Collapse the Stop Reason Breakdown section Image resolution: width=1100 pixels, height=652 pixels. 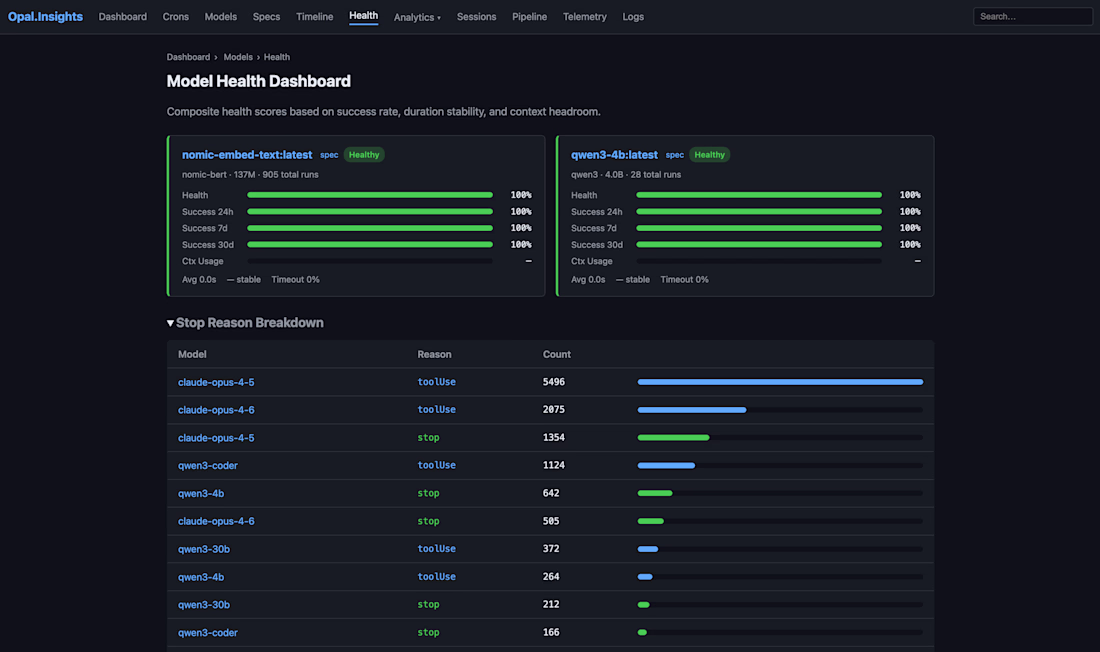click(245, 323)
